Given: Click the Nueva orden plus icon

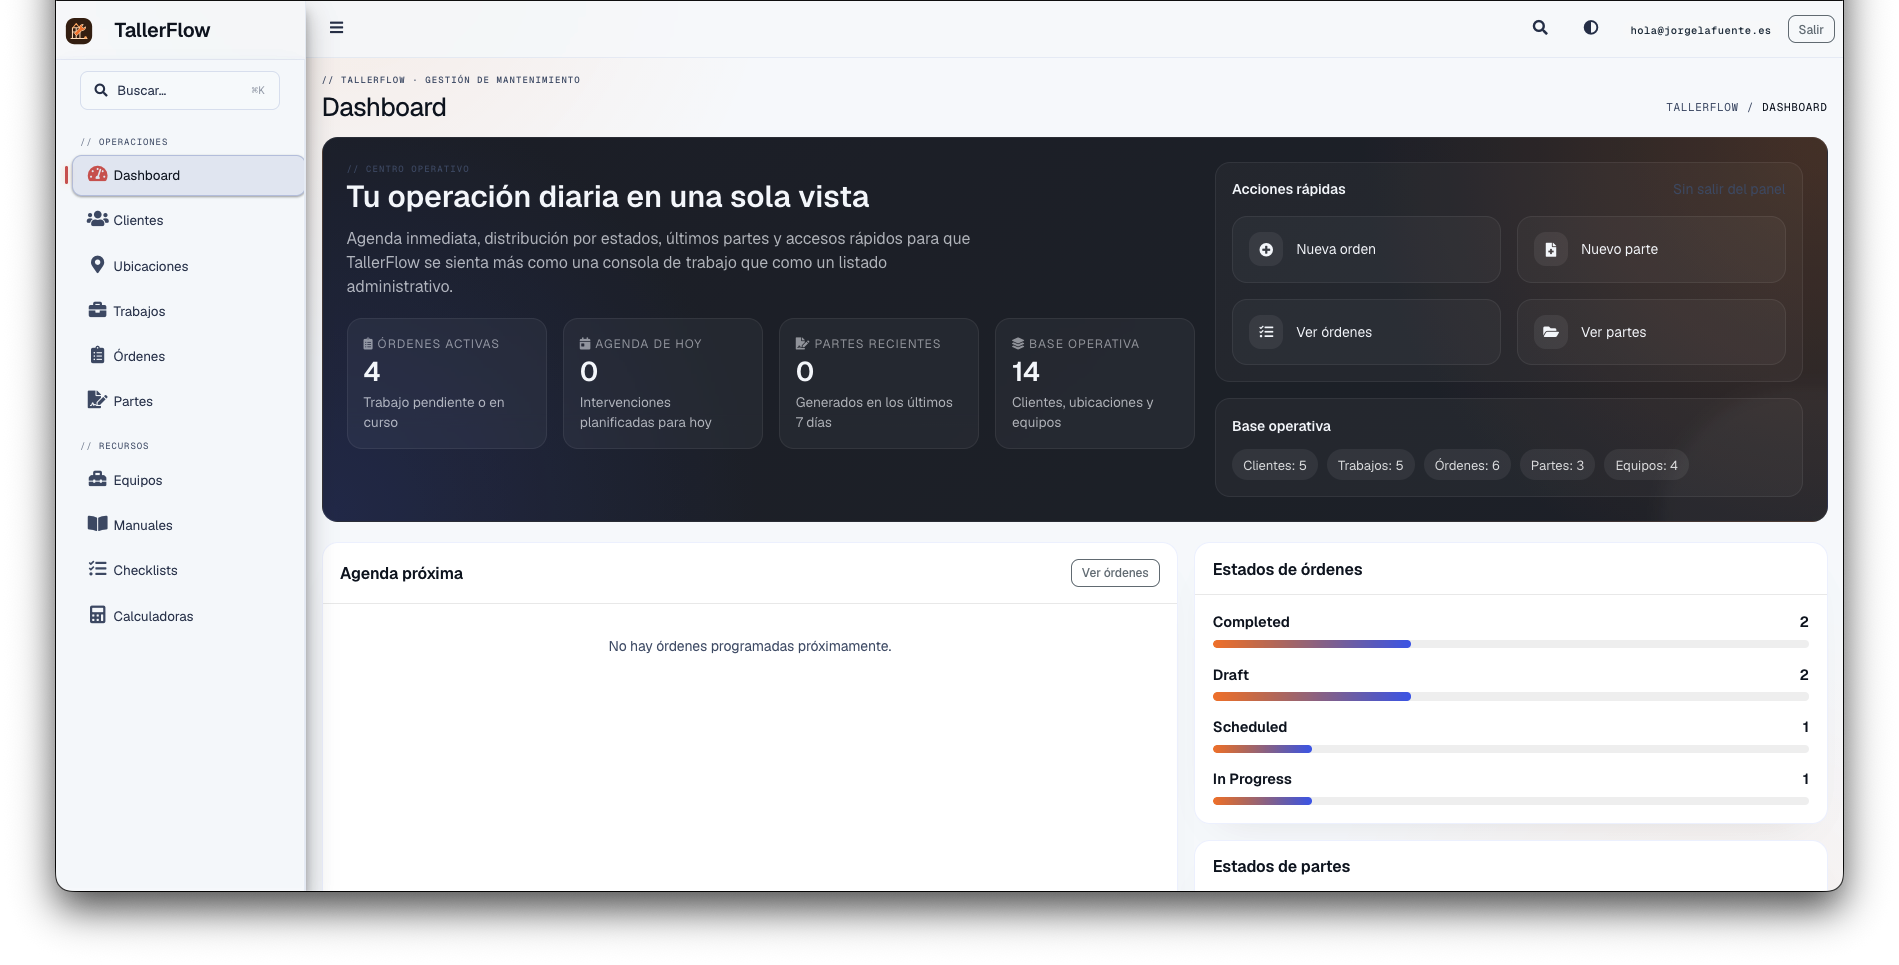Looking at the screenshot, I should point(1266,250).
